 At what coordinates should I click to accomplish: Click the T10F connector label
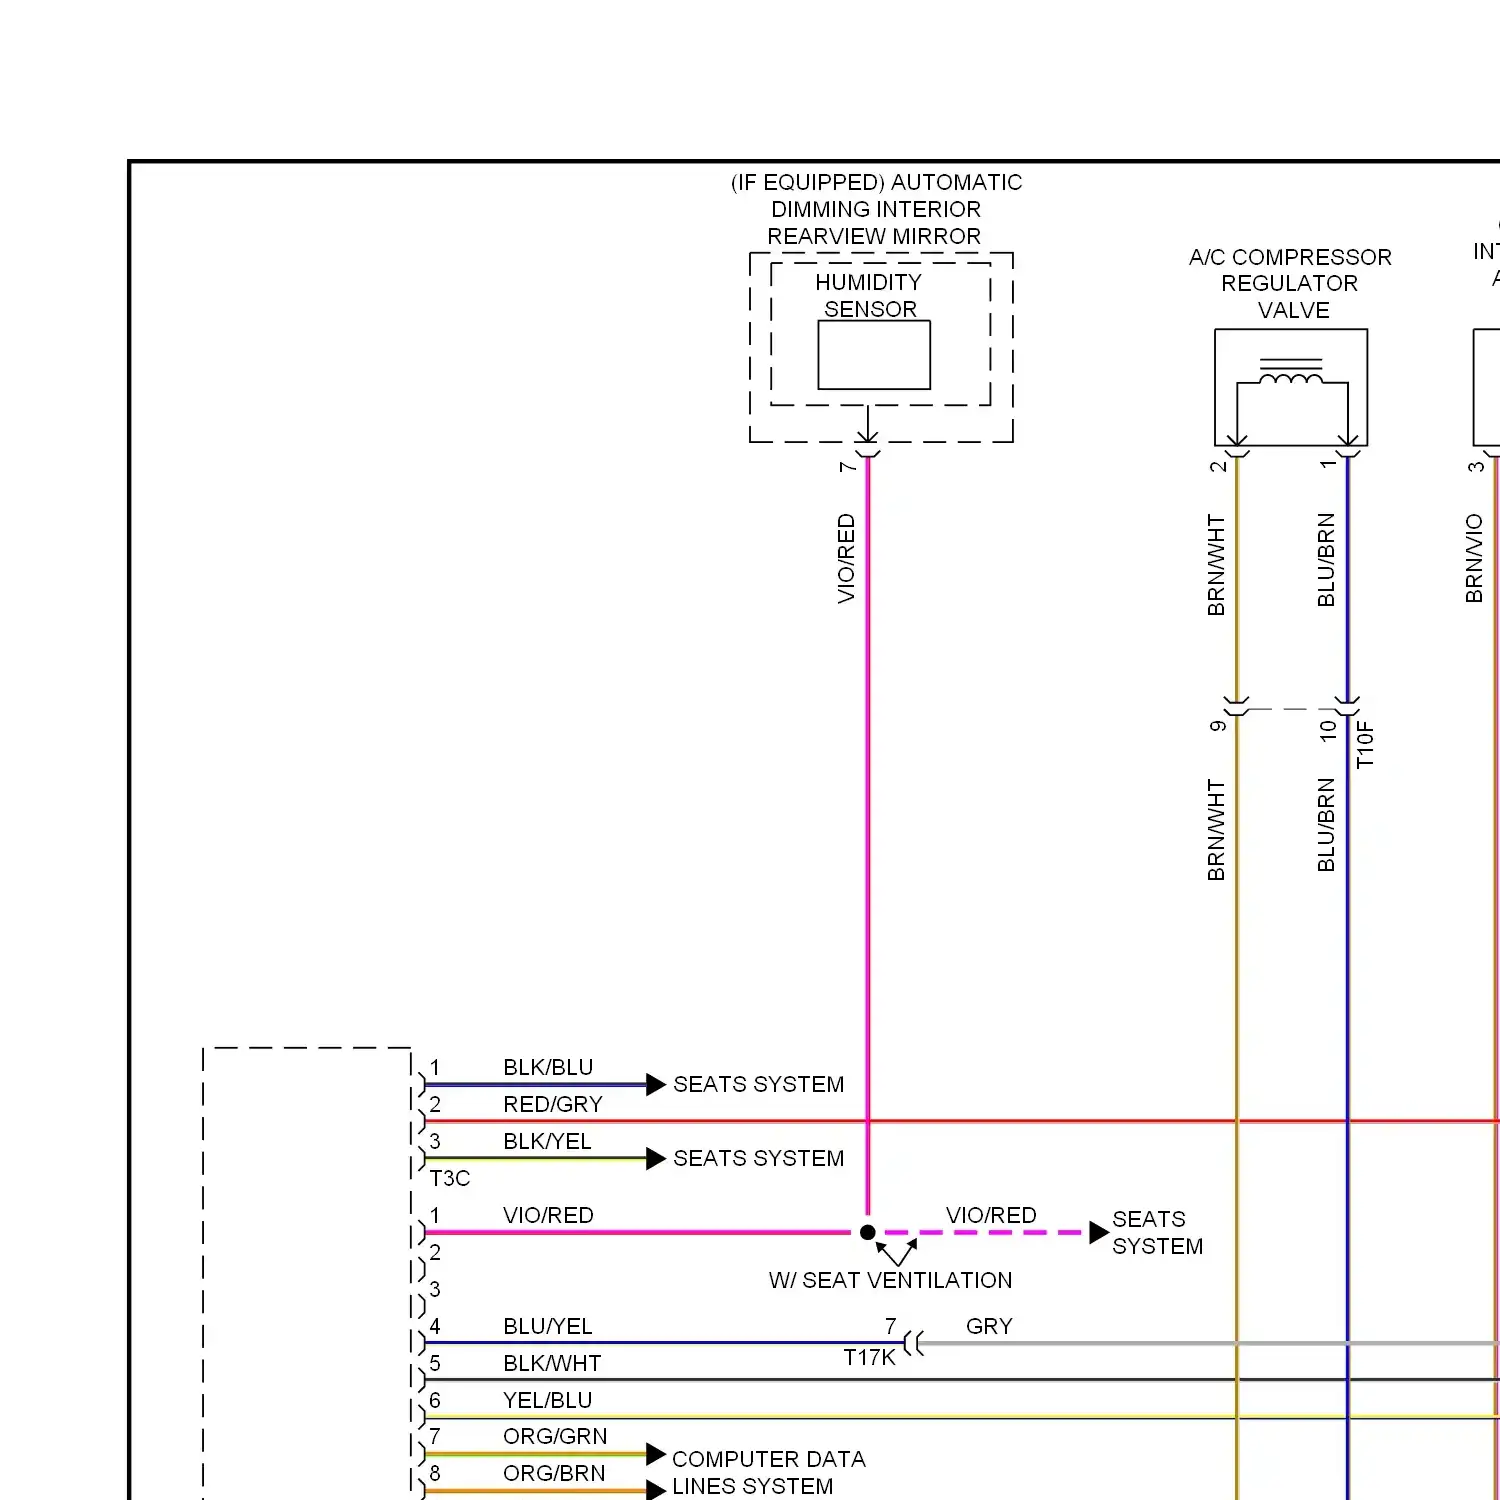1365,745
